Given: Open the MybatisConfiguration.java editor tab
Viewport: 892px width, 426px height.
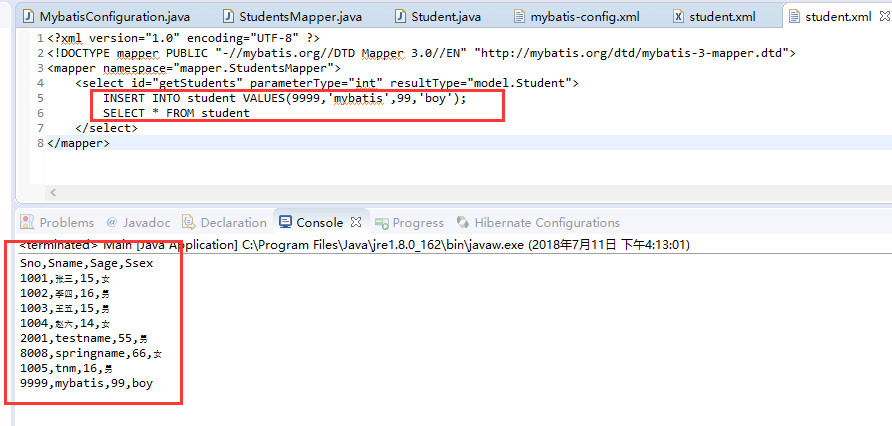Looking at the screenshot, I should pyautogui.click(x=114, y=17).
